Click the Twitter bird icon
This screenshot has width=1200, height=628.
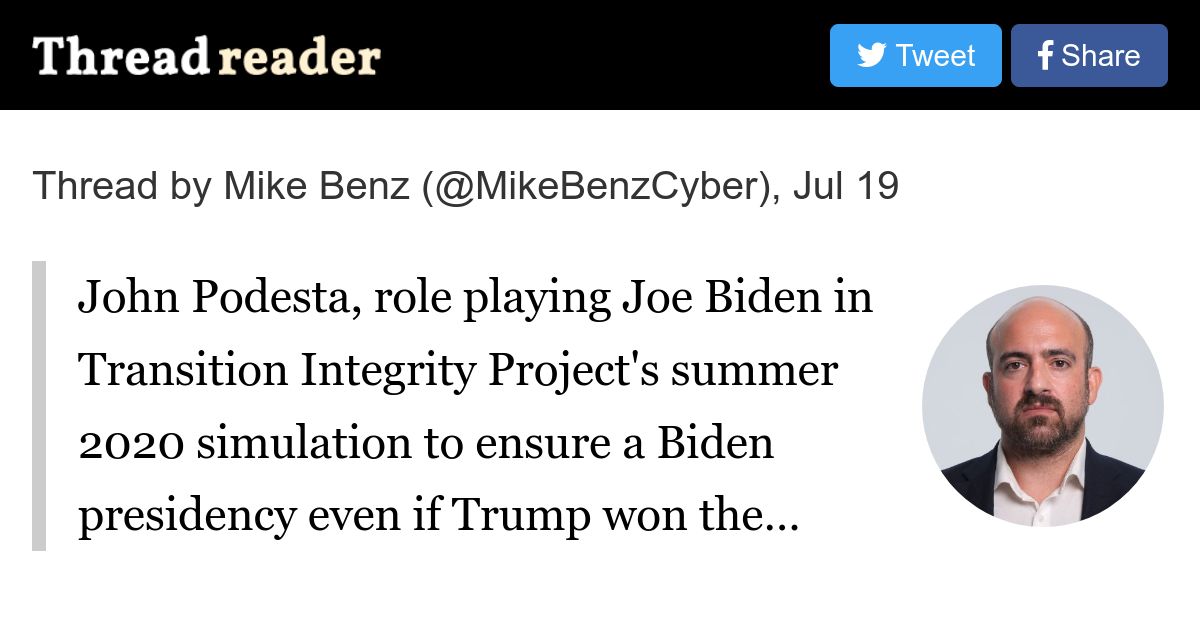[x=871, y=55]
